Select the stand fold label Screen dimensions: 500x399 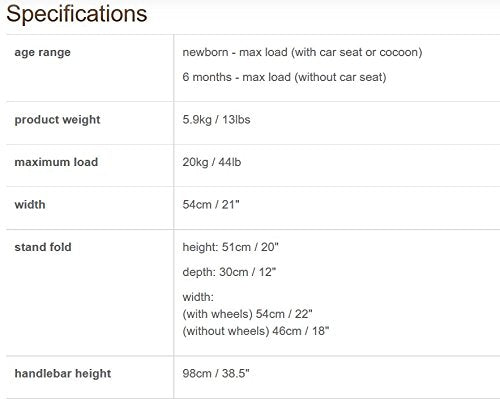point(43,247)
